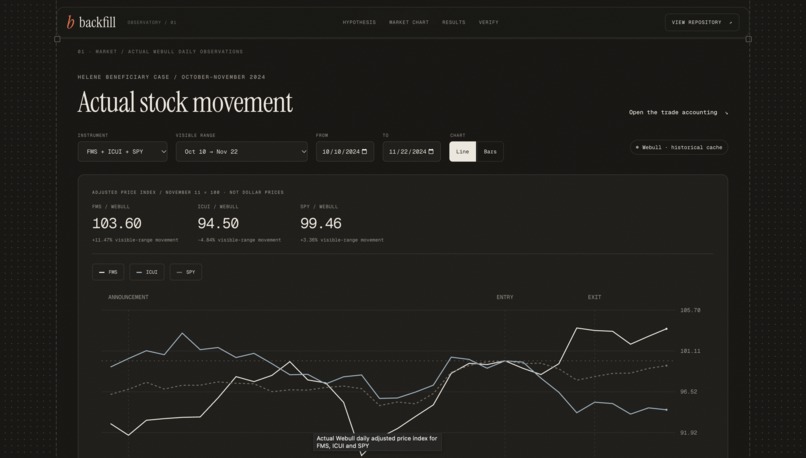Toggle the FMS series legend chip
Screen dimensions: 806x458
[x=108, y=272]
